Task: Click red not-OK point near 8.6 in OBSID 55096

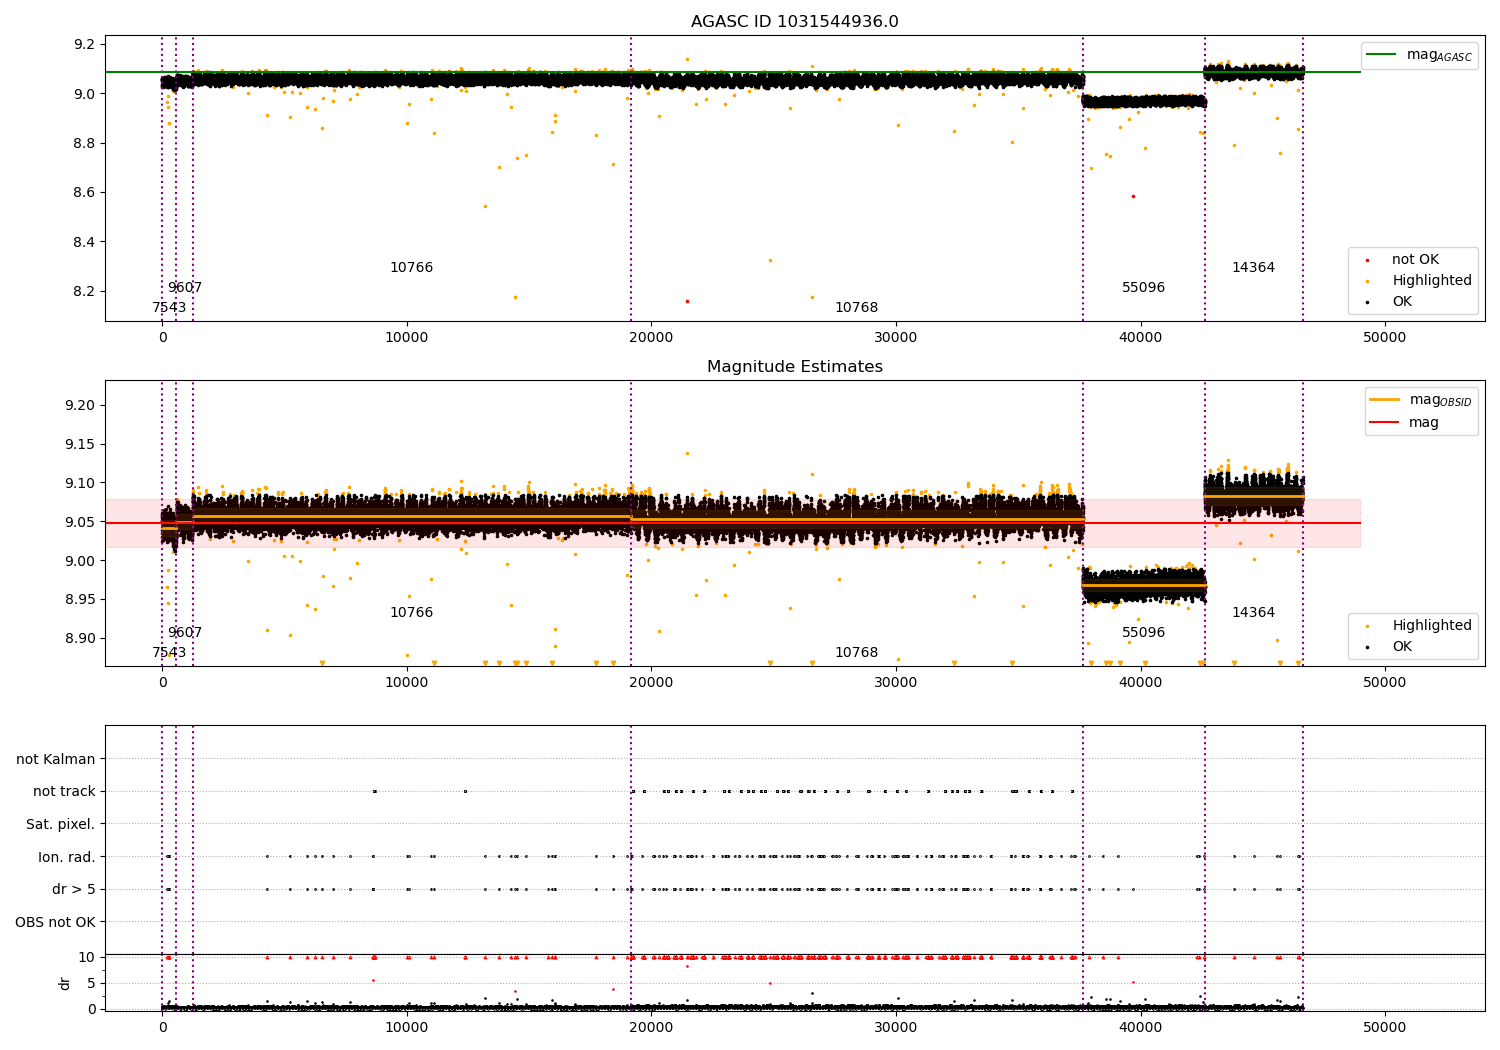Action: 1133,196
